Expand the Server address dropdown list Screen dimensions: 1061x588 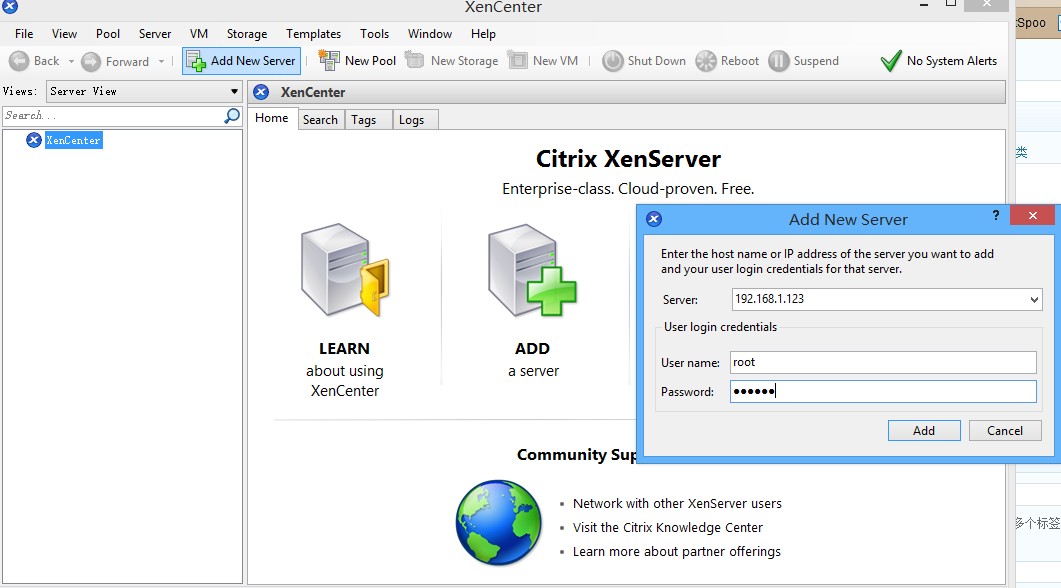coord(1034,299)
